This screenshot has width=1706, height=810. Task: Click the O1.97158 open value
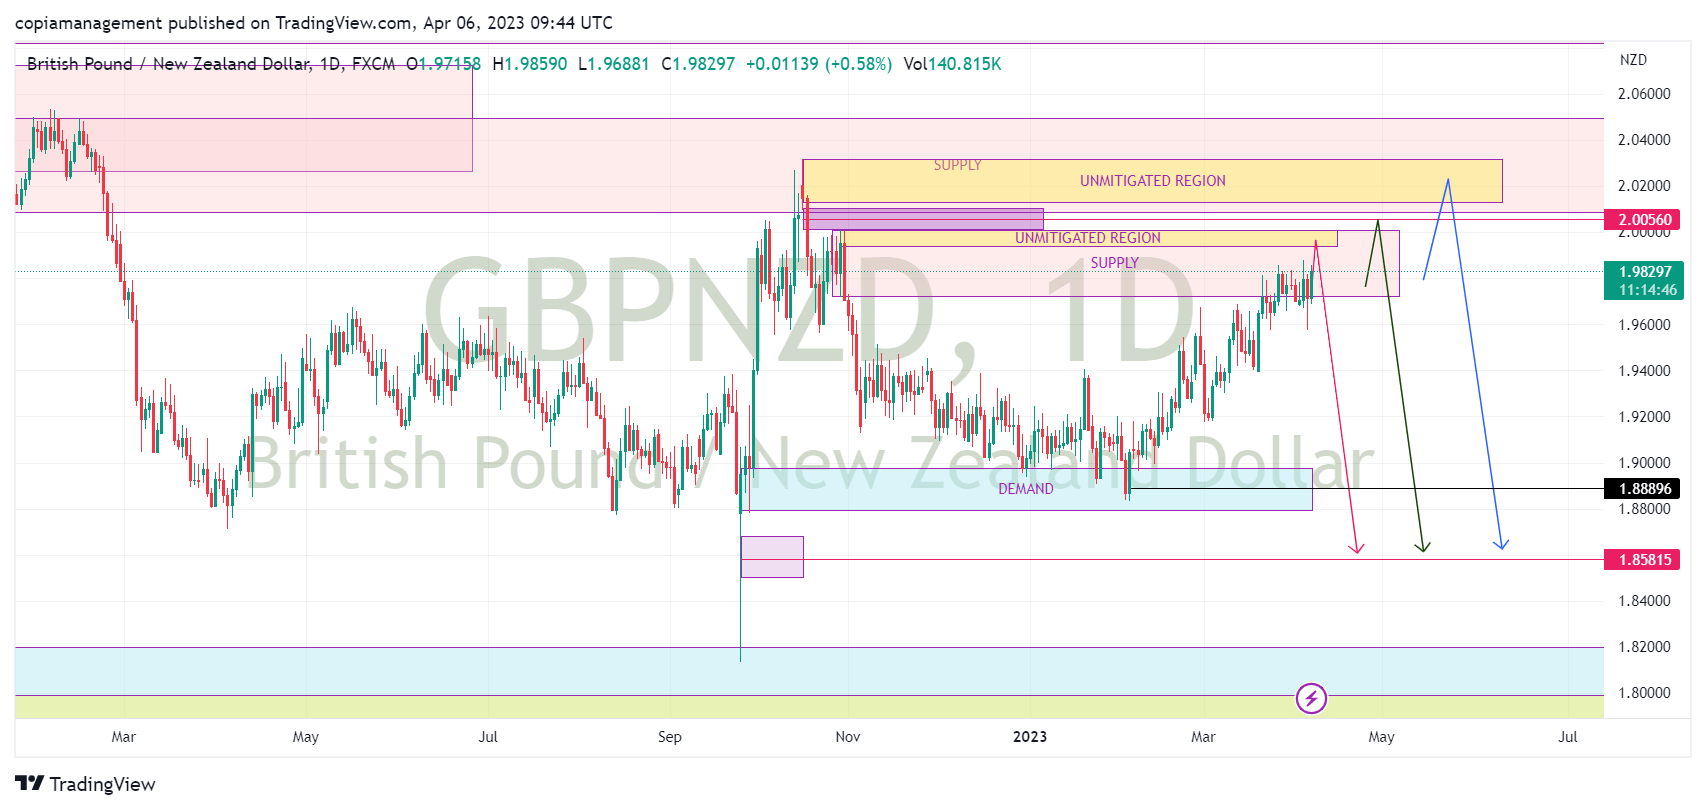pos(443,64)
